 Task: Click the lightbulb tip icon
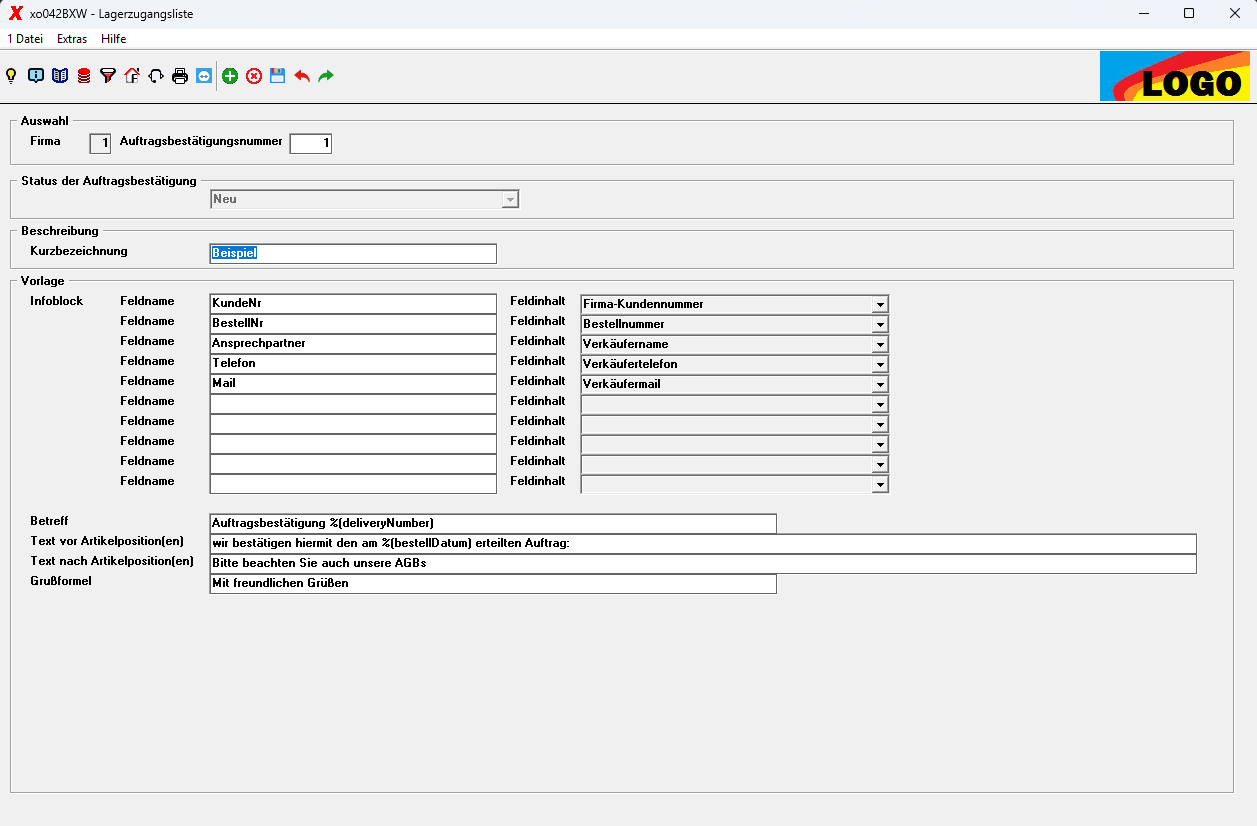(12, 76)
